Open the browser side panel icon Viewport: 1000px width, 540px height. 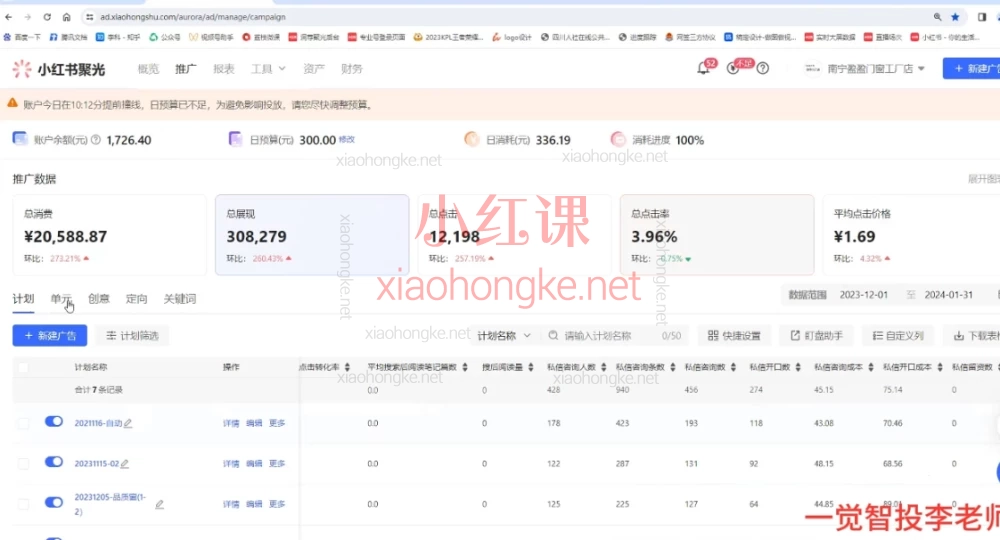click(982, 17)
